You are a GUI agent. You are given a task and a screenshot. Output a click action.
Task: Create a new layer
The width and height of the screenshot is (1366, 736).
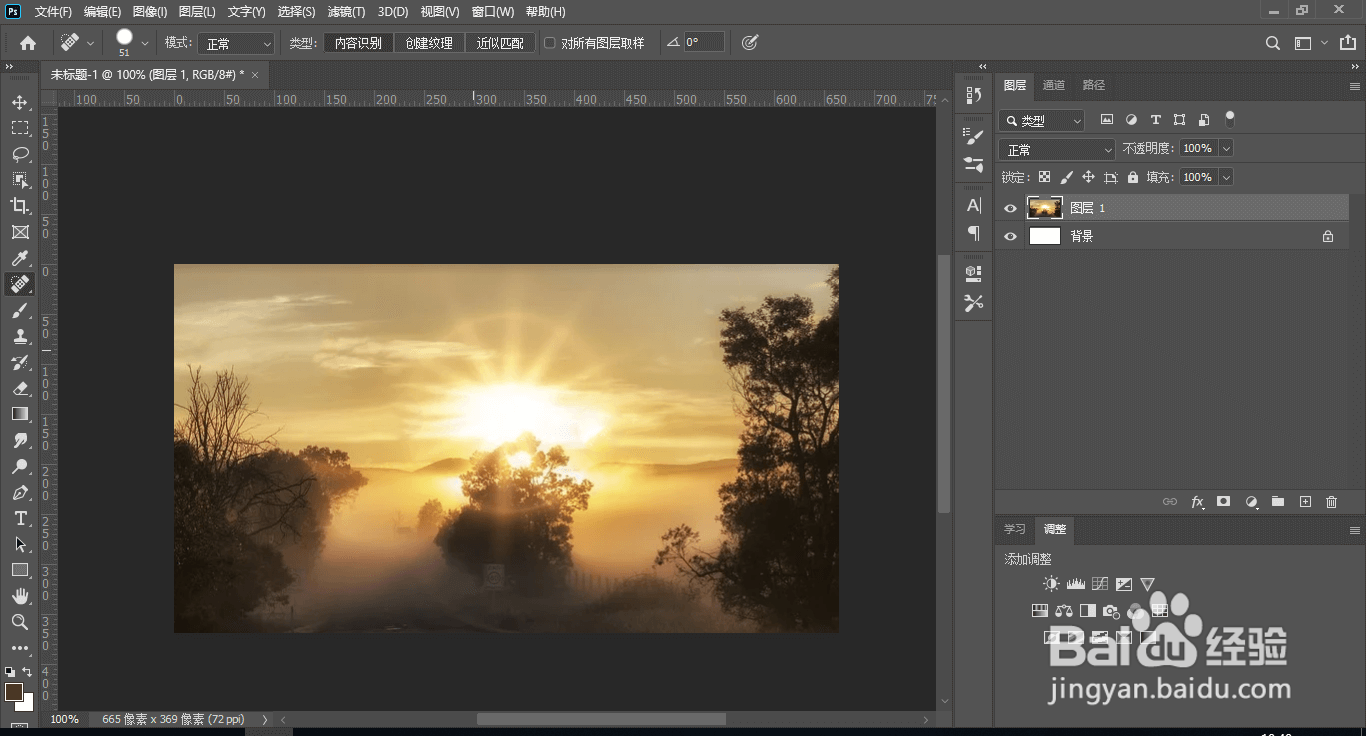coord(1304,502)
